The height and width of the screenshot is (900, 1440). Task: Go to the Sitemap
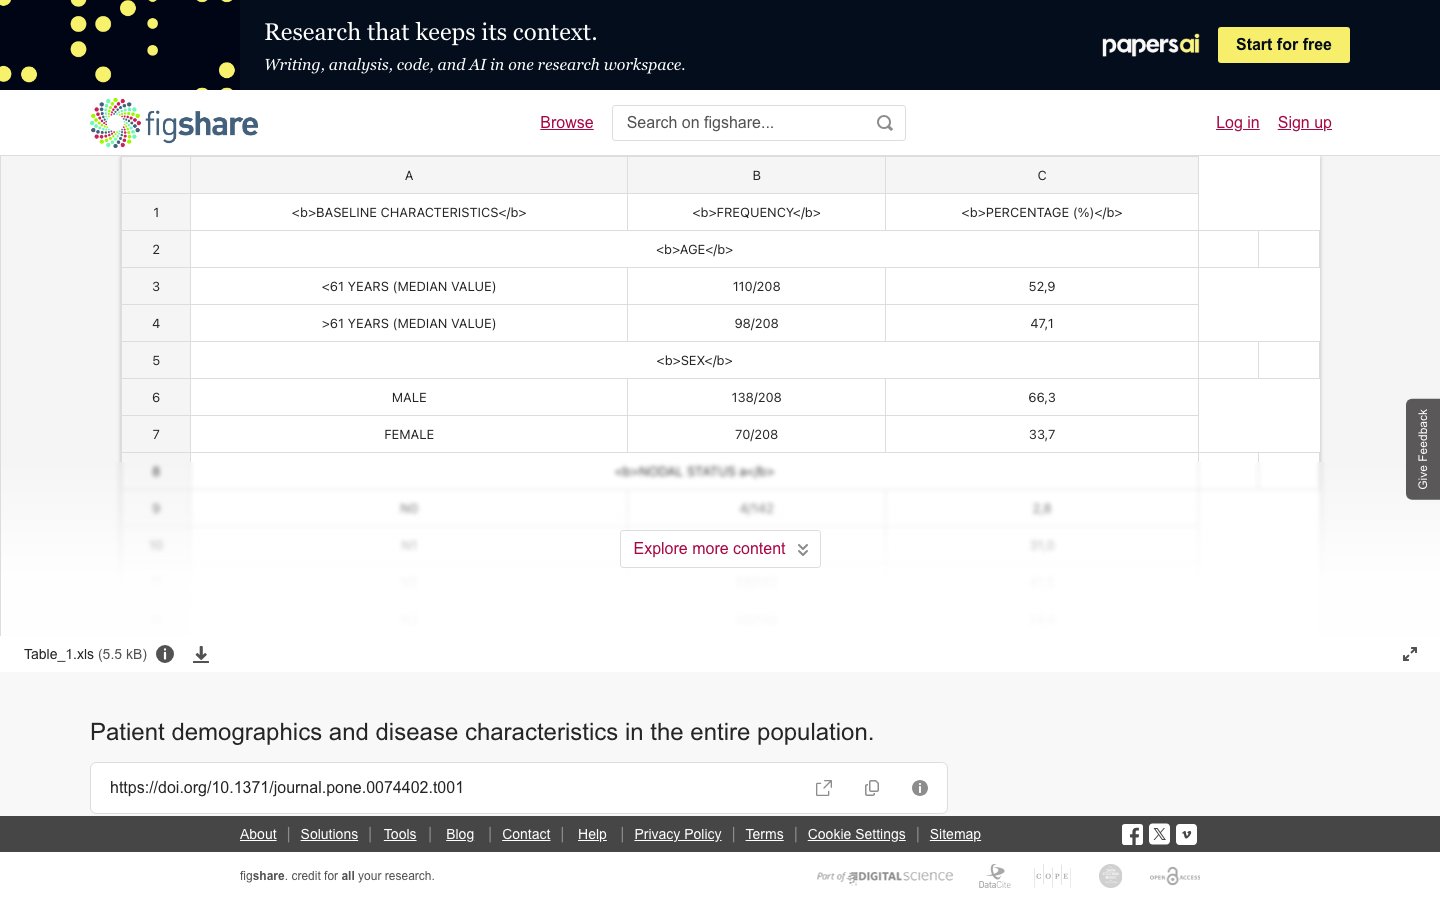[x=955, y=834]
